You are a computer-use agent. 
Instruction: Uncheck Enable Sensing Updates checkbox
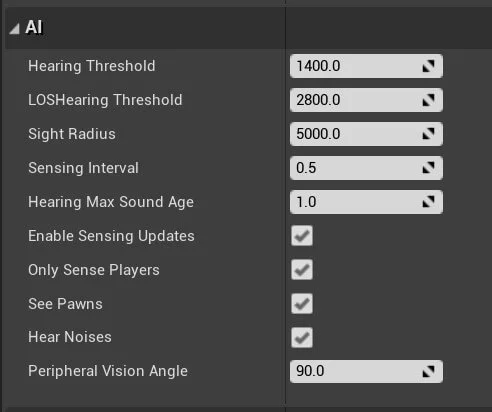pos(302,236)
